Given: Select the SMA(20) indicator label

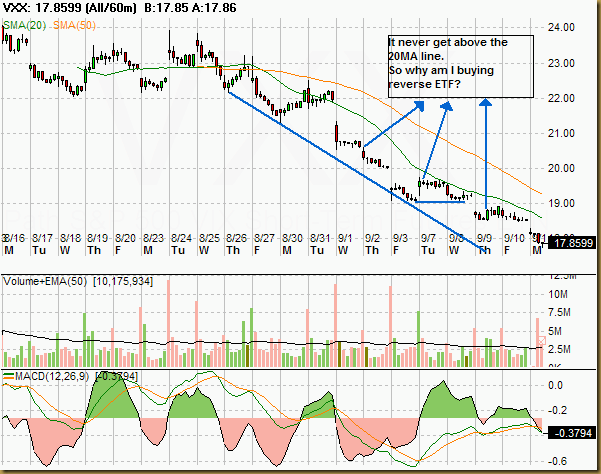Looking at the screenshot, I should 25,25.
